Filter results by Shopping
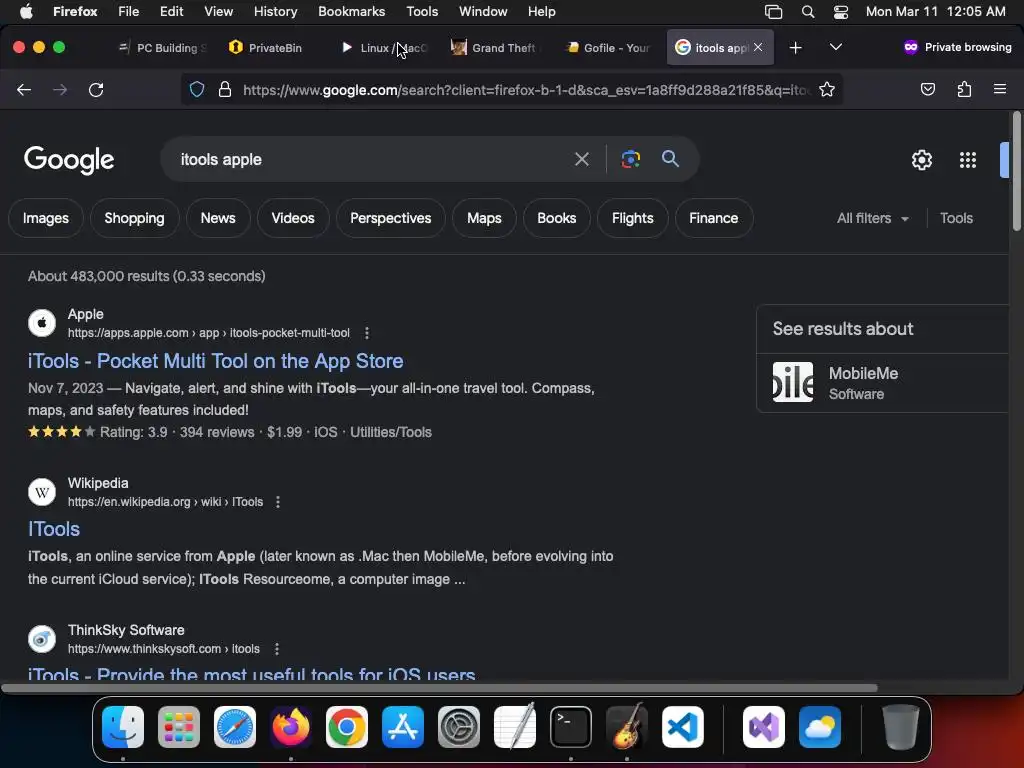Viewport: 1024px width, 768px height. [135, 219]
